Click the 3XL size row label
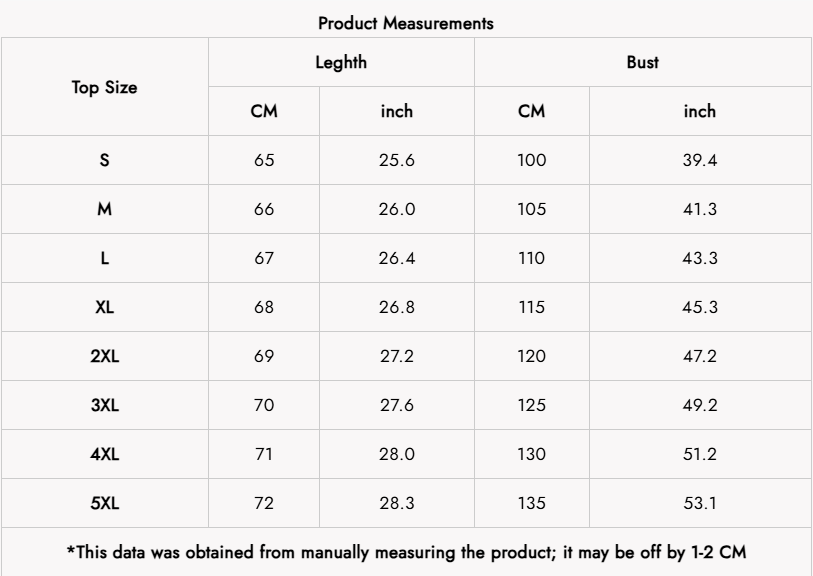Image resolution: width=813 pixels, height=576 pixels. point(104,403)
